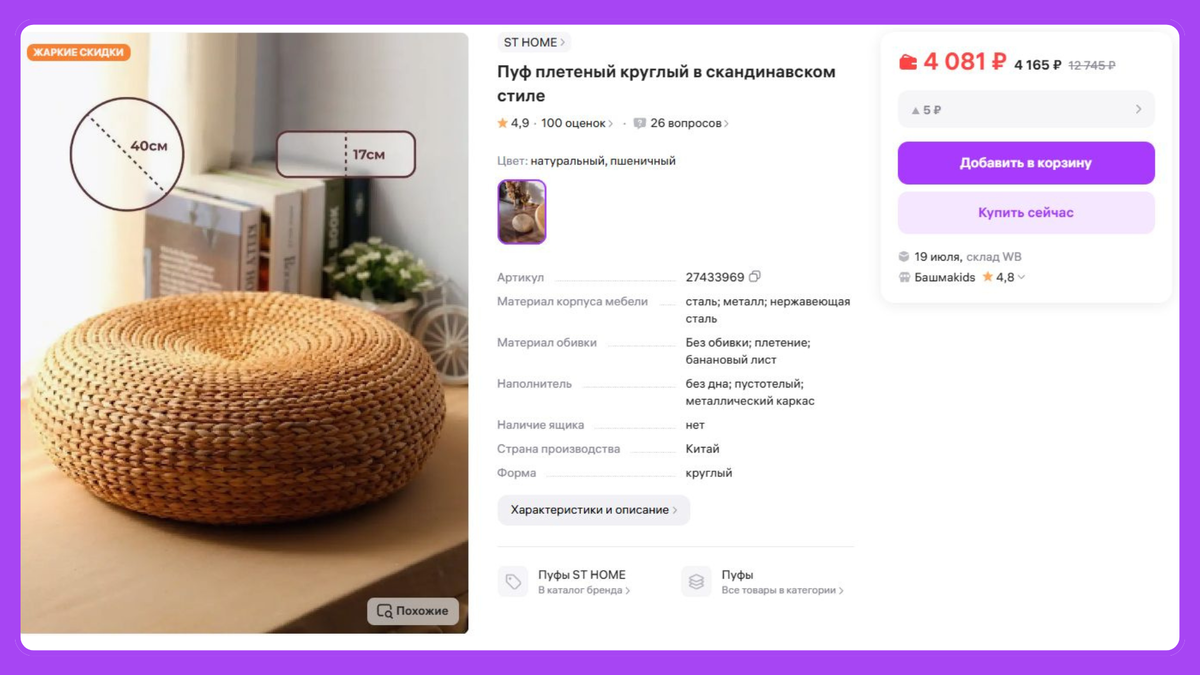Open В каталог бренда link
The width and height of the screenshot is (1200, 675).
coord(584,591)
